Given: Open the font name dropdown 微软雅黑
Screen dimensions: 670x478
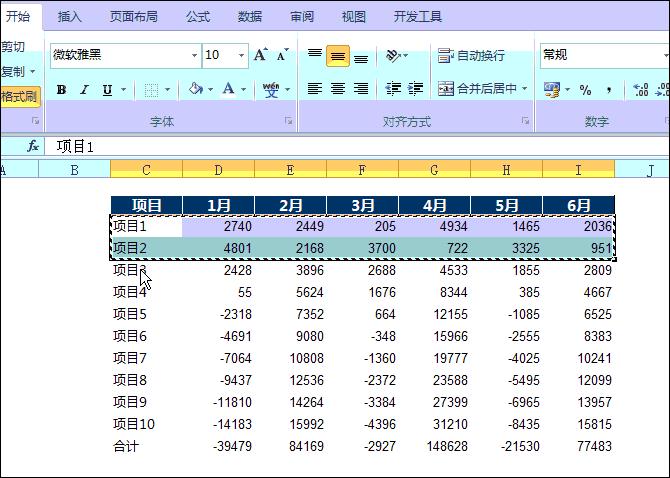Looking at the screenshot, I should tap(194, 56).
